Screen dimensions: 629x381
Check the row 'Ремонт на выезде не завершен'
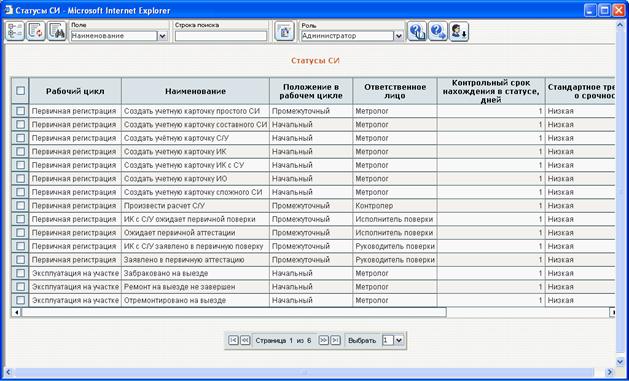click(x=20, y=287)
